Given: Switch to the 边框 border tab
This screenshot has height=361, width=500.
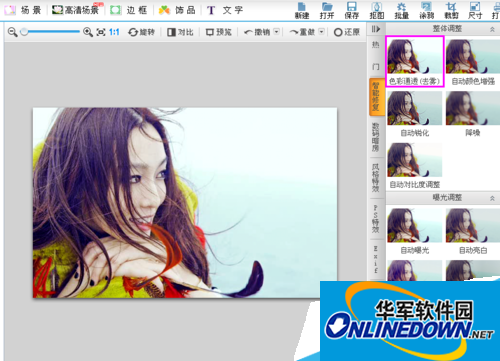Looking at the screenshot, I should [129, 10].
